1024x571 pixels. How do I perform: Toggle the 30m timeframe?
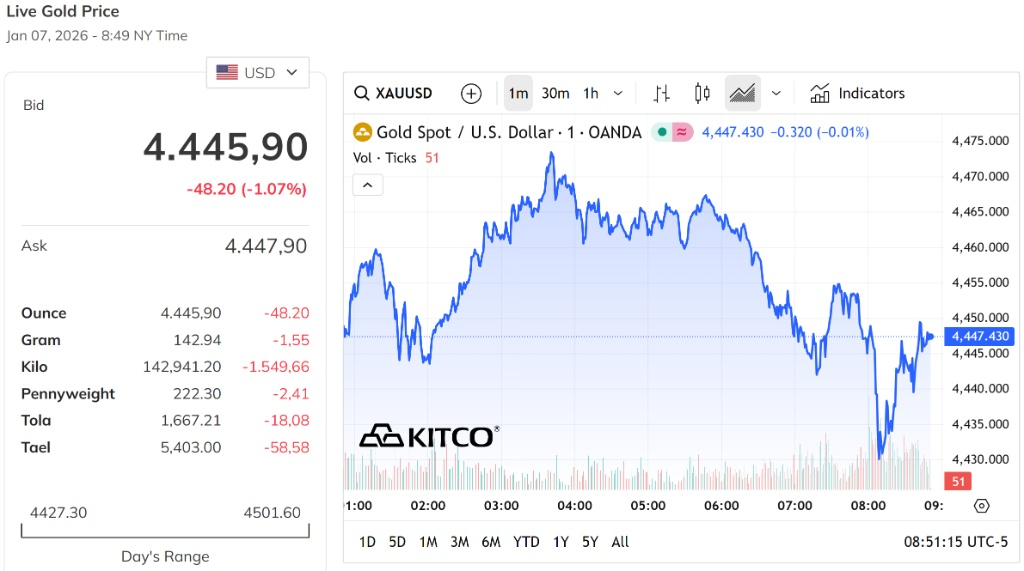pyautogui.click(x=555, y=93)
